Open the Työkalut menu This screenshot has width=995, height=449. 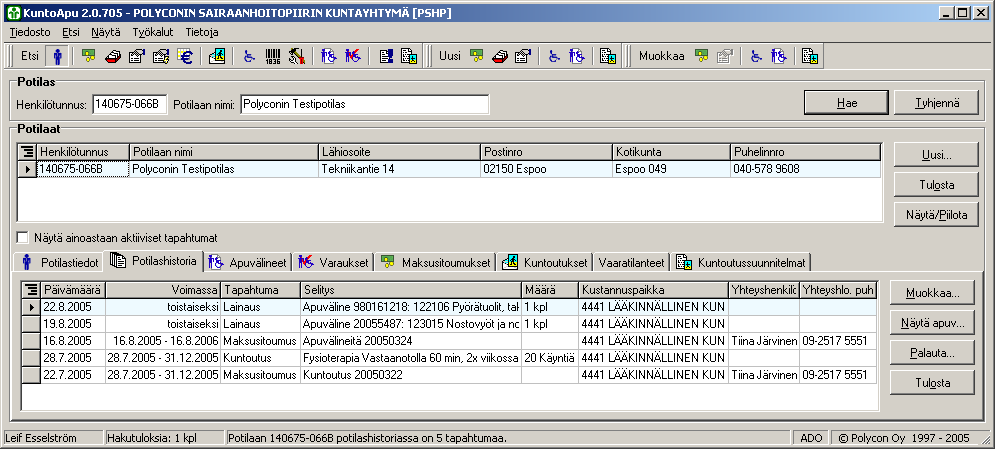point(153,32)
